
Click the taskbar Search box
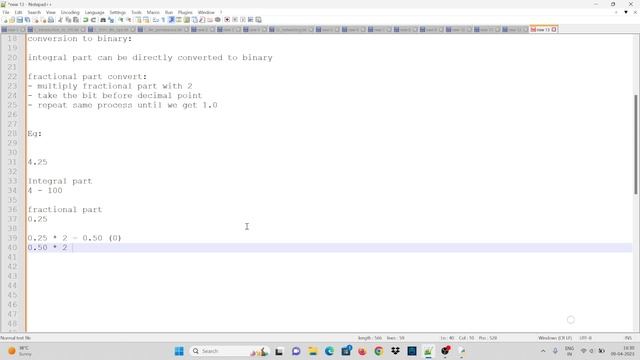[230, 351]
